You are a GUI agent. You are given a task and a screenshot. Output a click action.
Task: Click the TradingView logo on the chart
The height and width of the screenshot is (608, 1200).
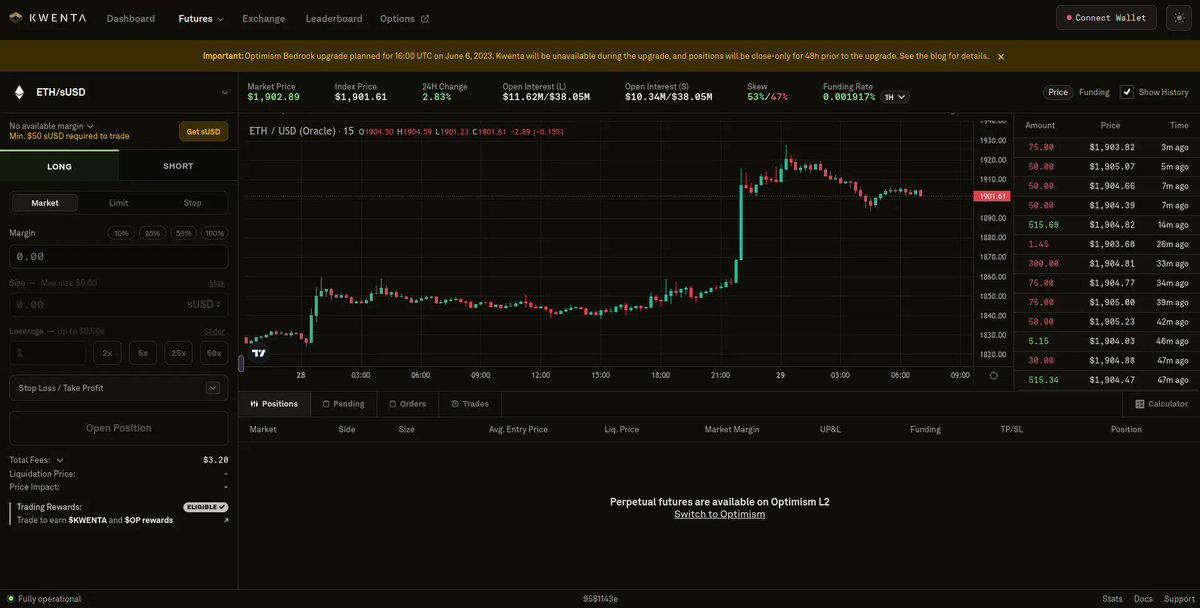[259, 353]
